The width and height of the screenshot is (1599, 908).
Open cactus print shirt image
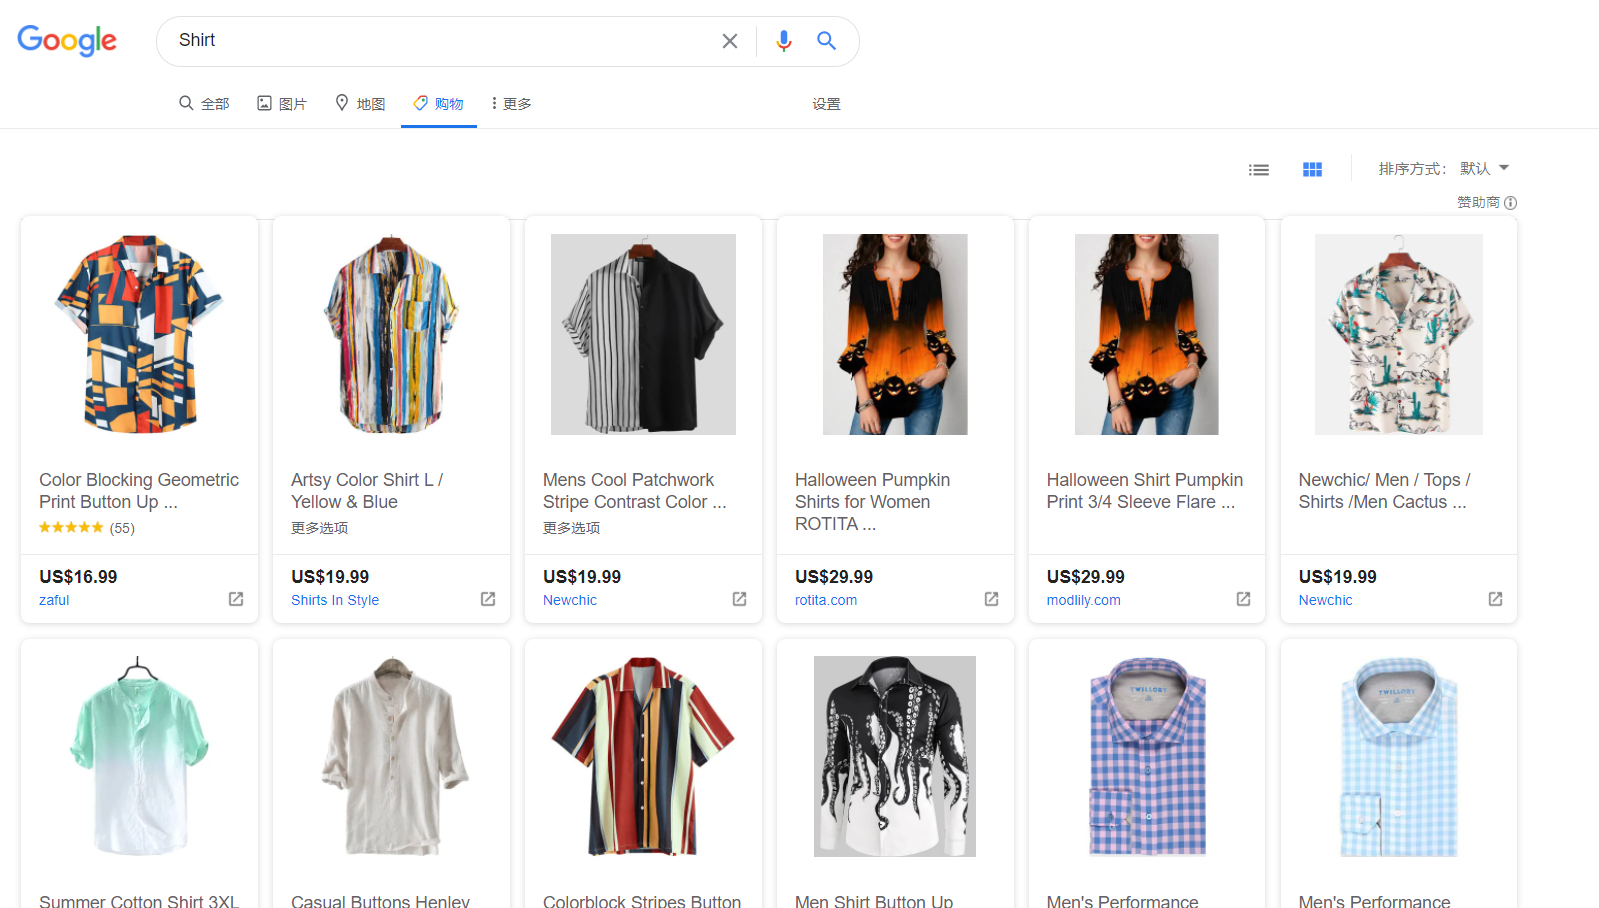coord(1399,334)
